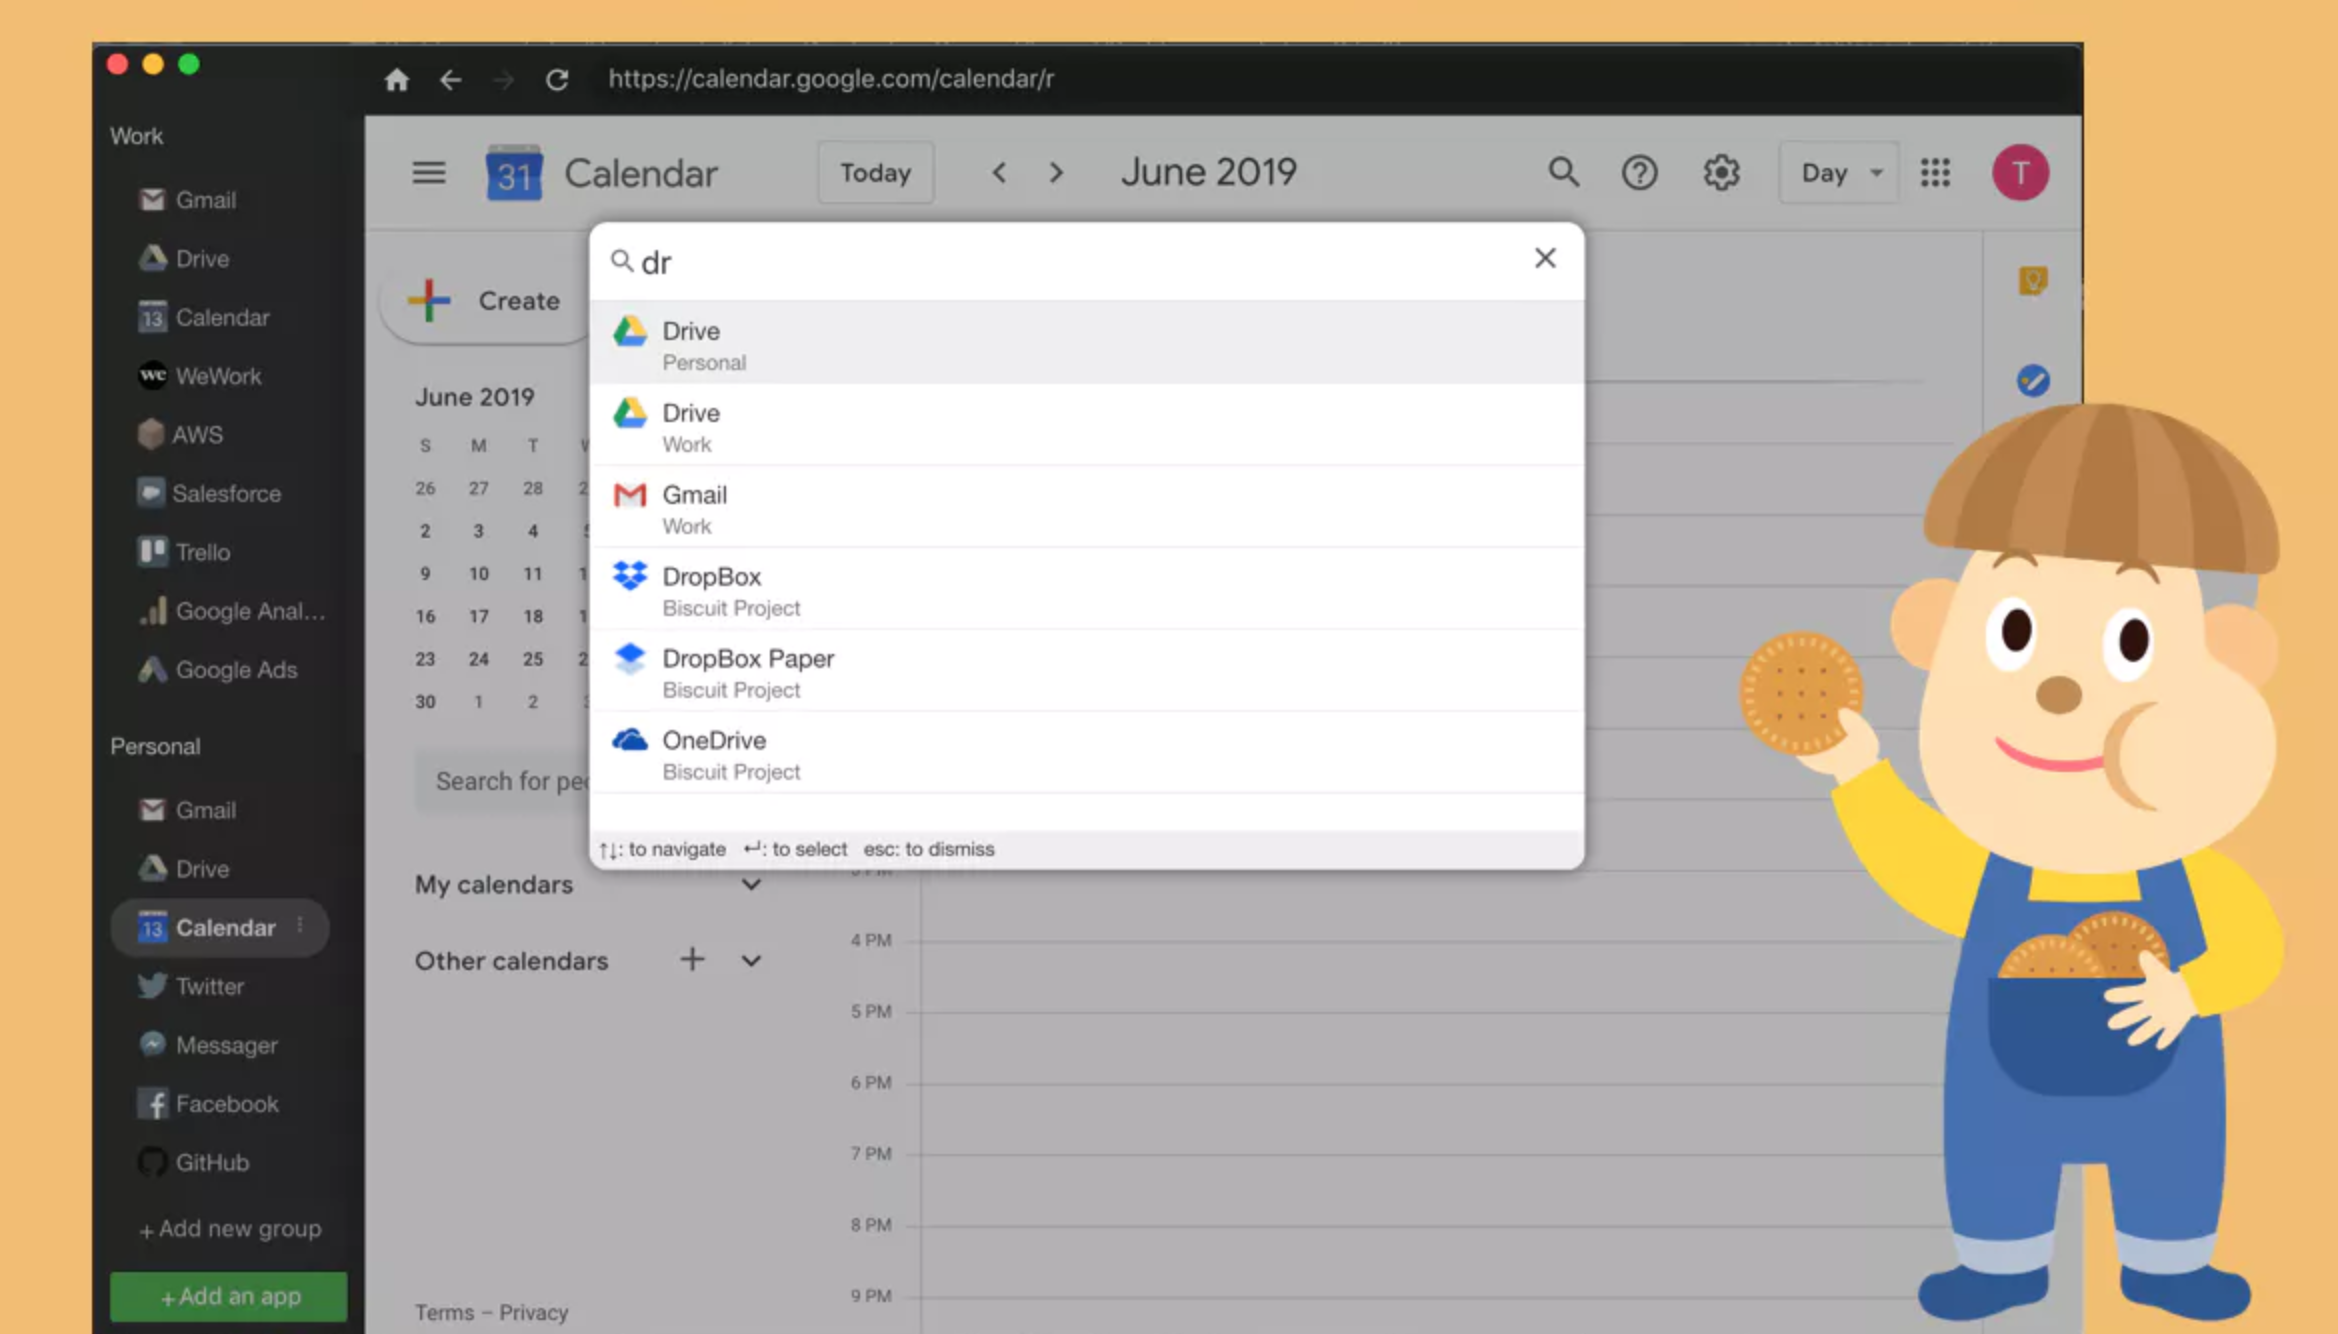Screen dimensions: 2338x1334
Task: Open GitHub in the sidebar
Action: coord(194,1163)
